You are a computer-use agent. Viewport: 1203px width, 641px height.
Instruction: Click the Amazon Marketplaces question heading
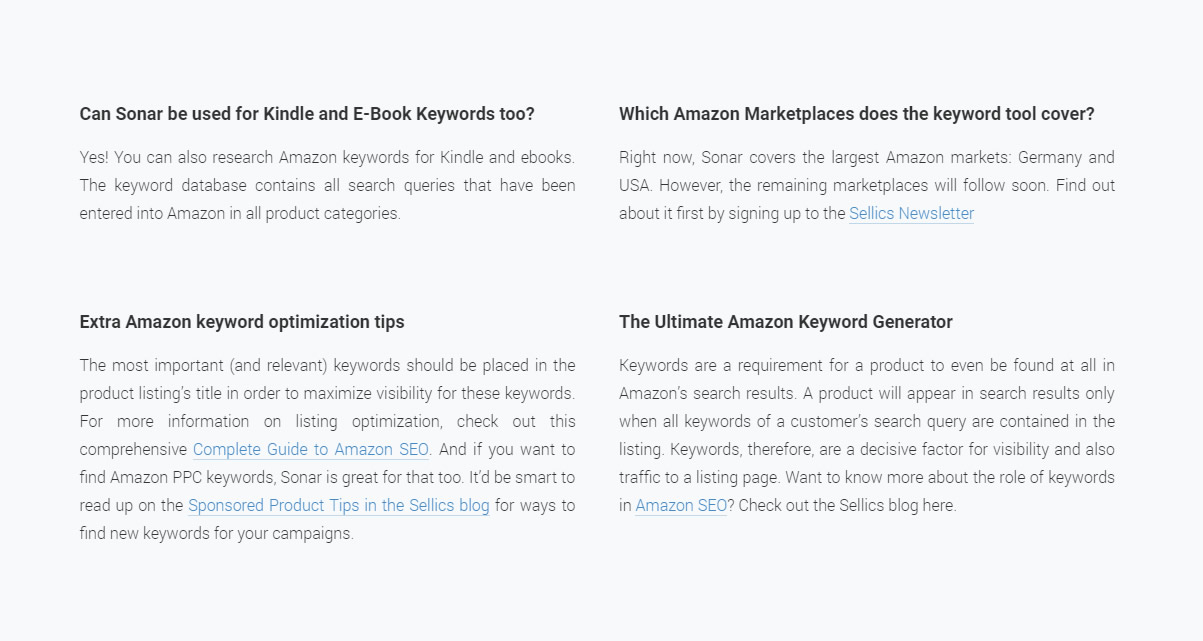coord(857,114)
